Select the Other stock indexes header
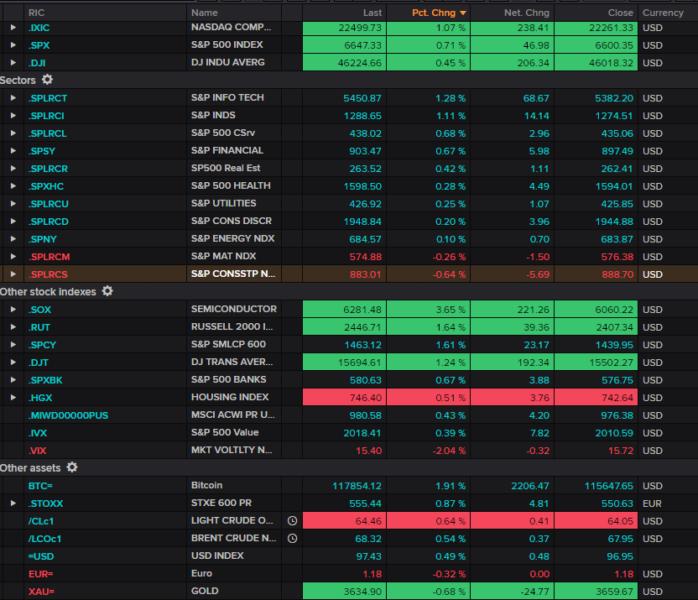Screen dimensions: 698x600 click(48, 292)
